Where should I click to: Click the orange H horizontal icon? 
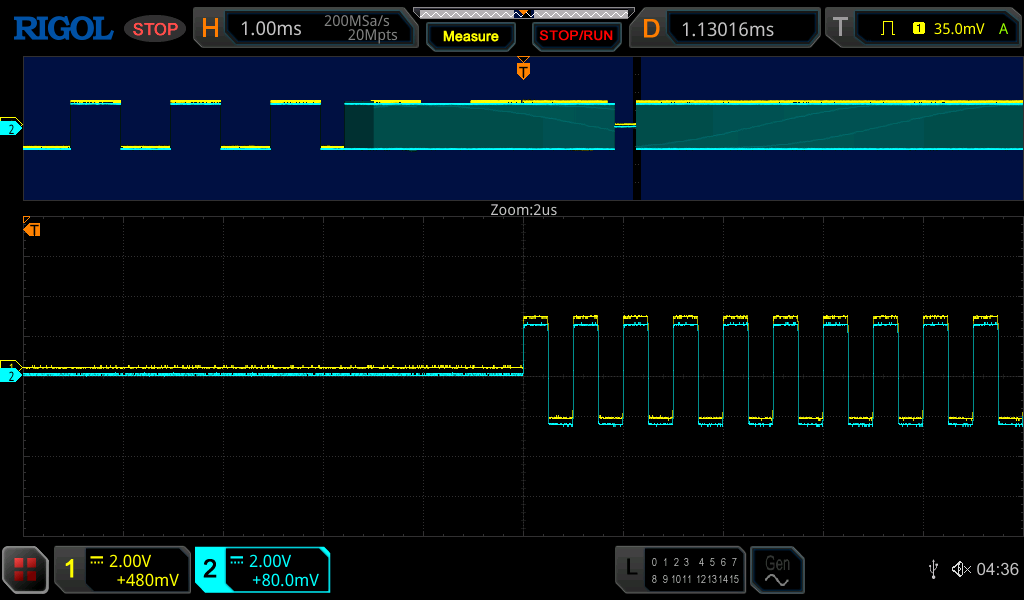pos(210,28)
